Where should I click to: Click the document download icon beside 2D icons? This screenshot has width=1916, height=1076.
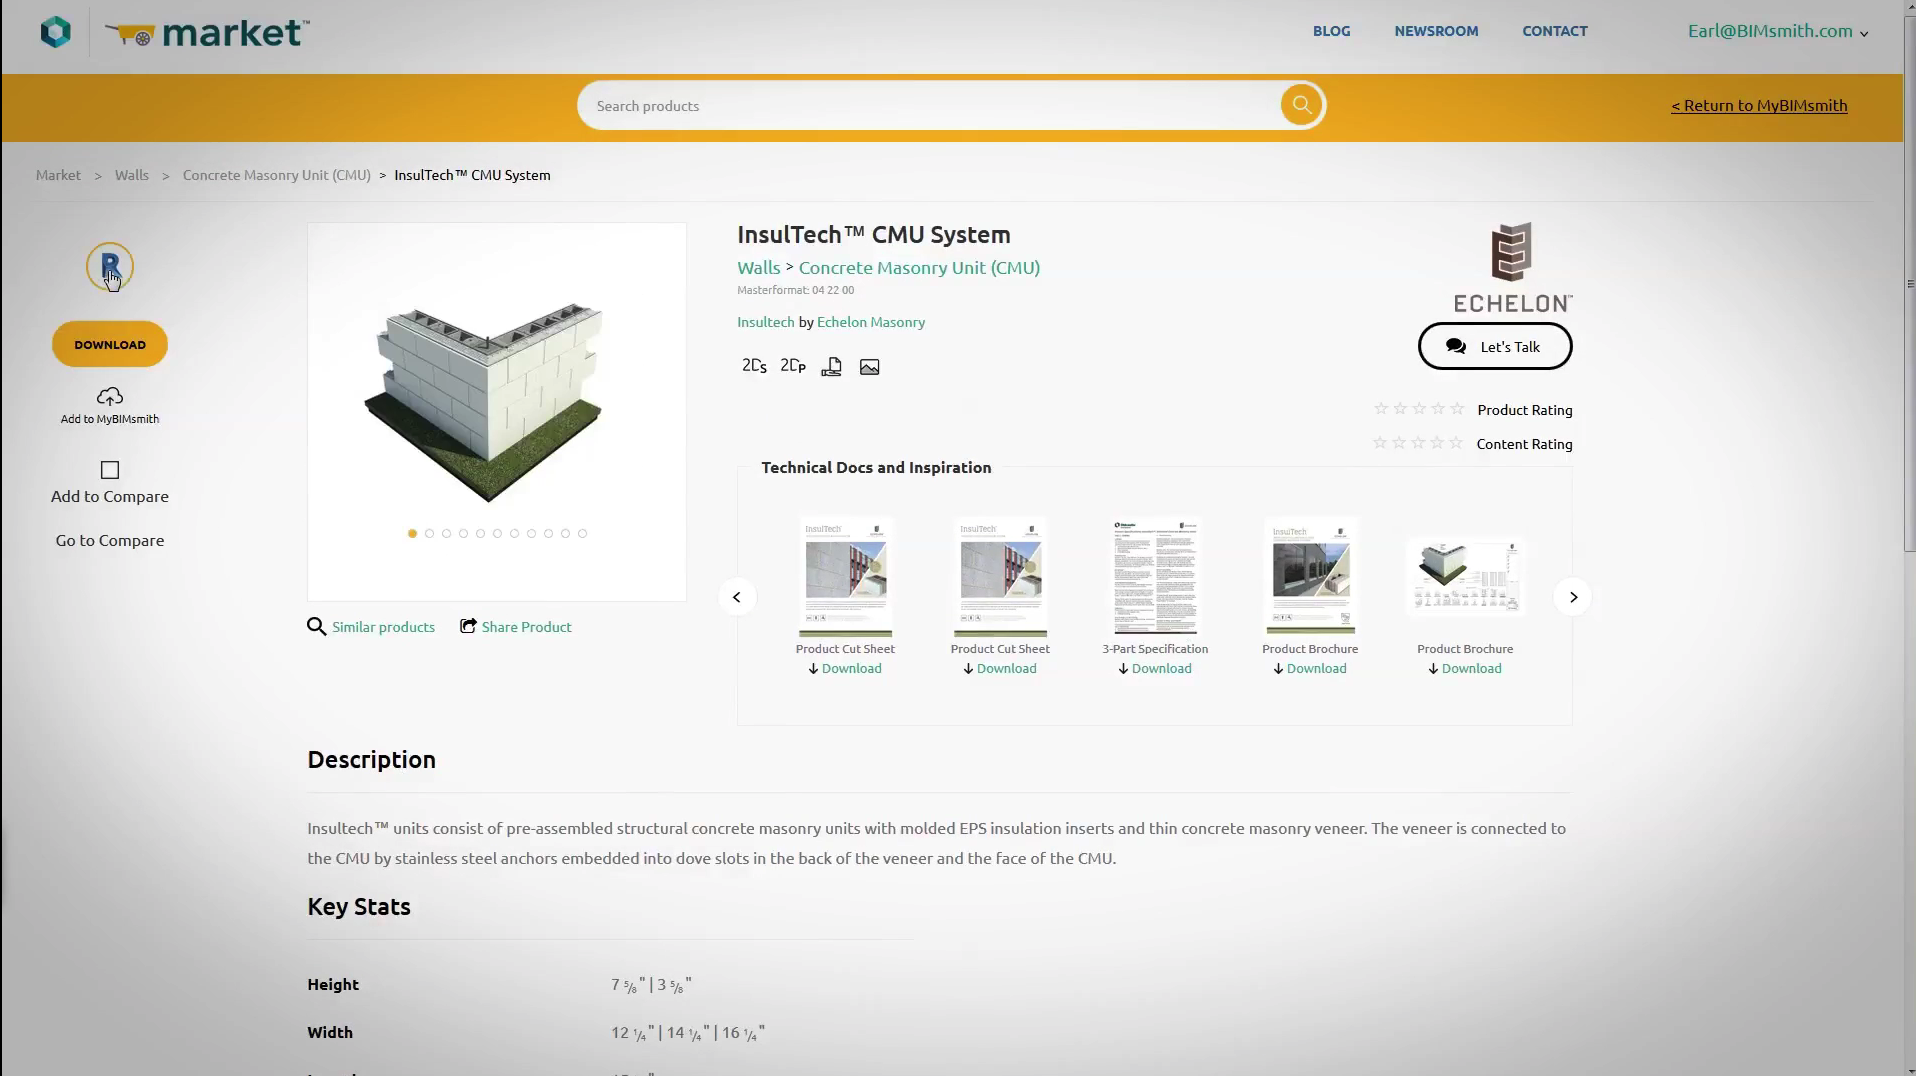coord(831,367)
